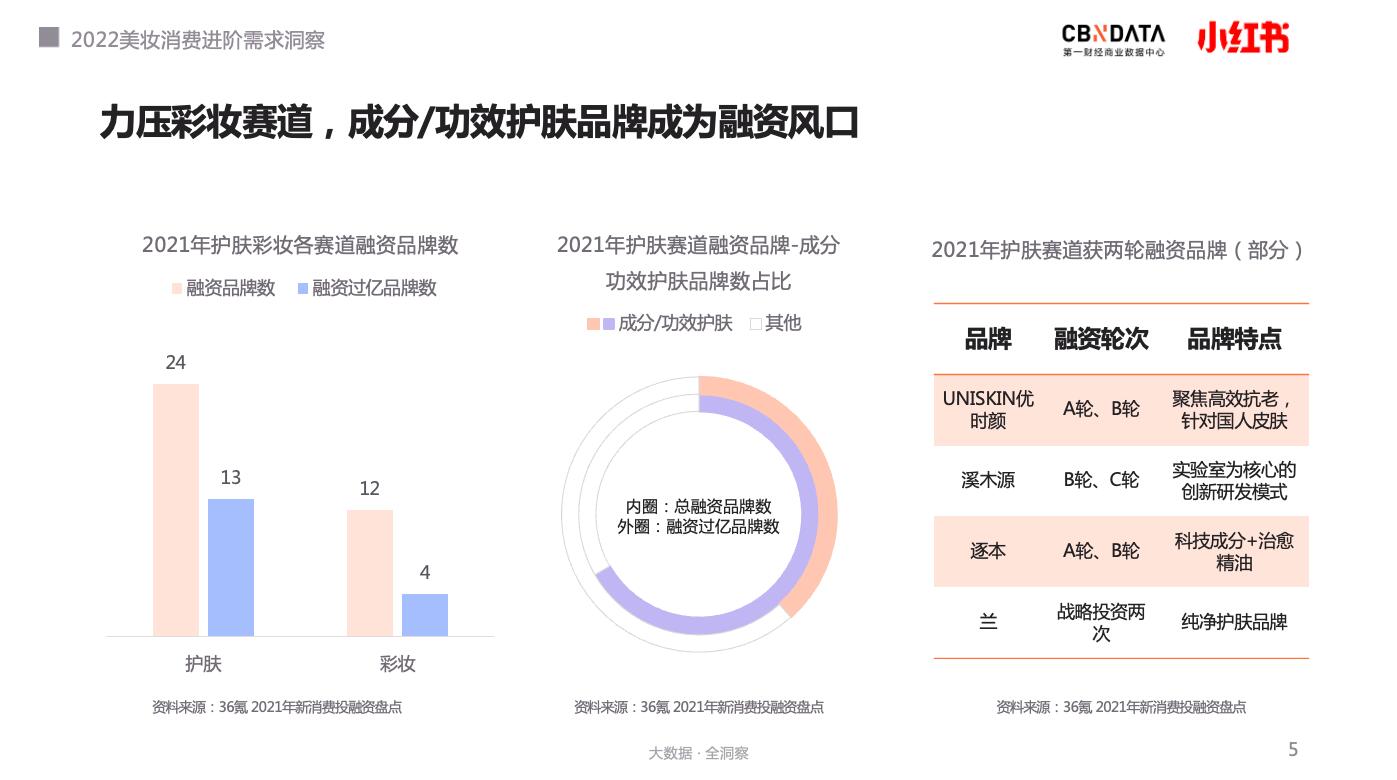
Task: Select the 溪木源 brand cell
Action: point(988,481)
